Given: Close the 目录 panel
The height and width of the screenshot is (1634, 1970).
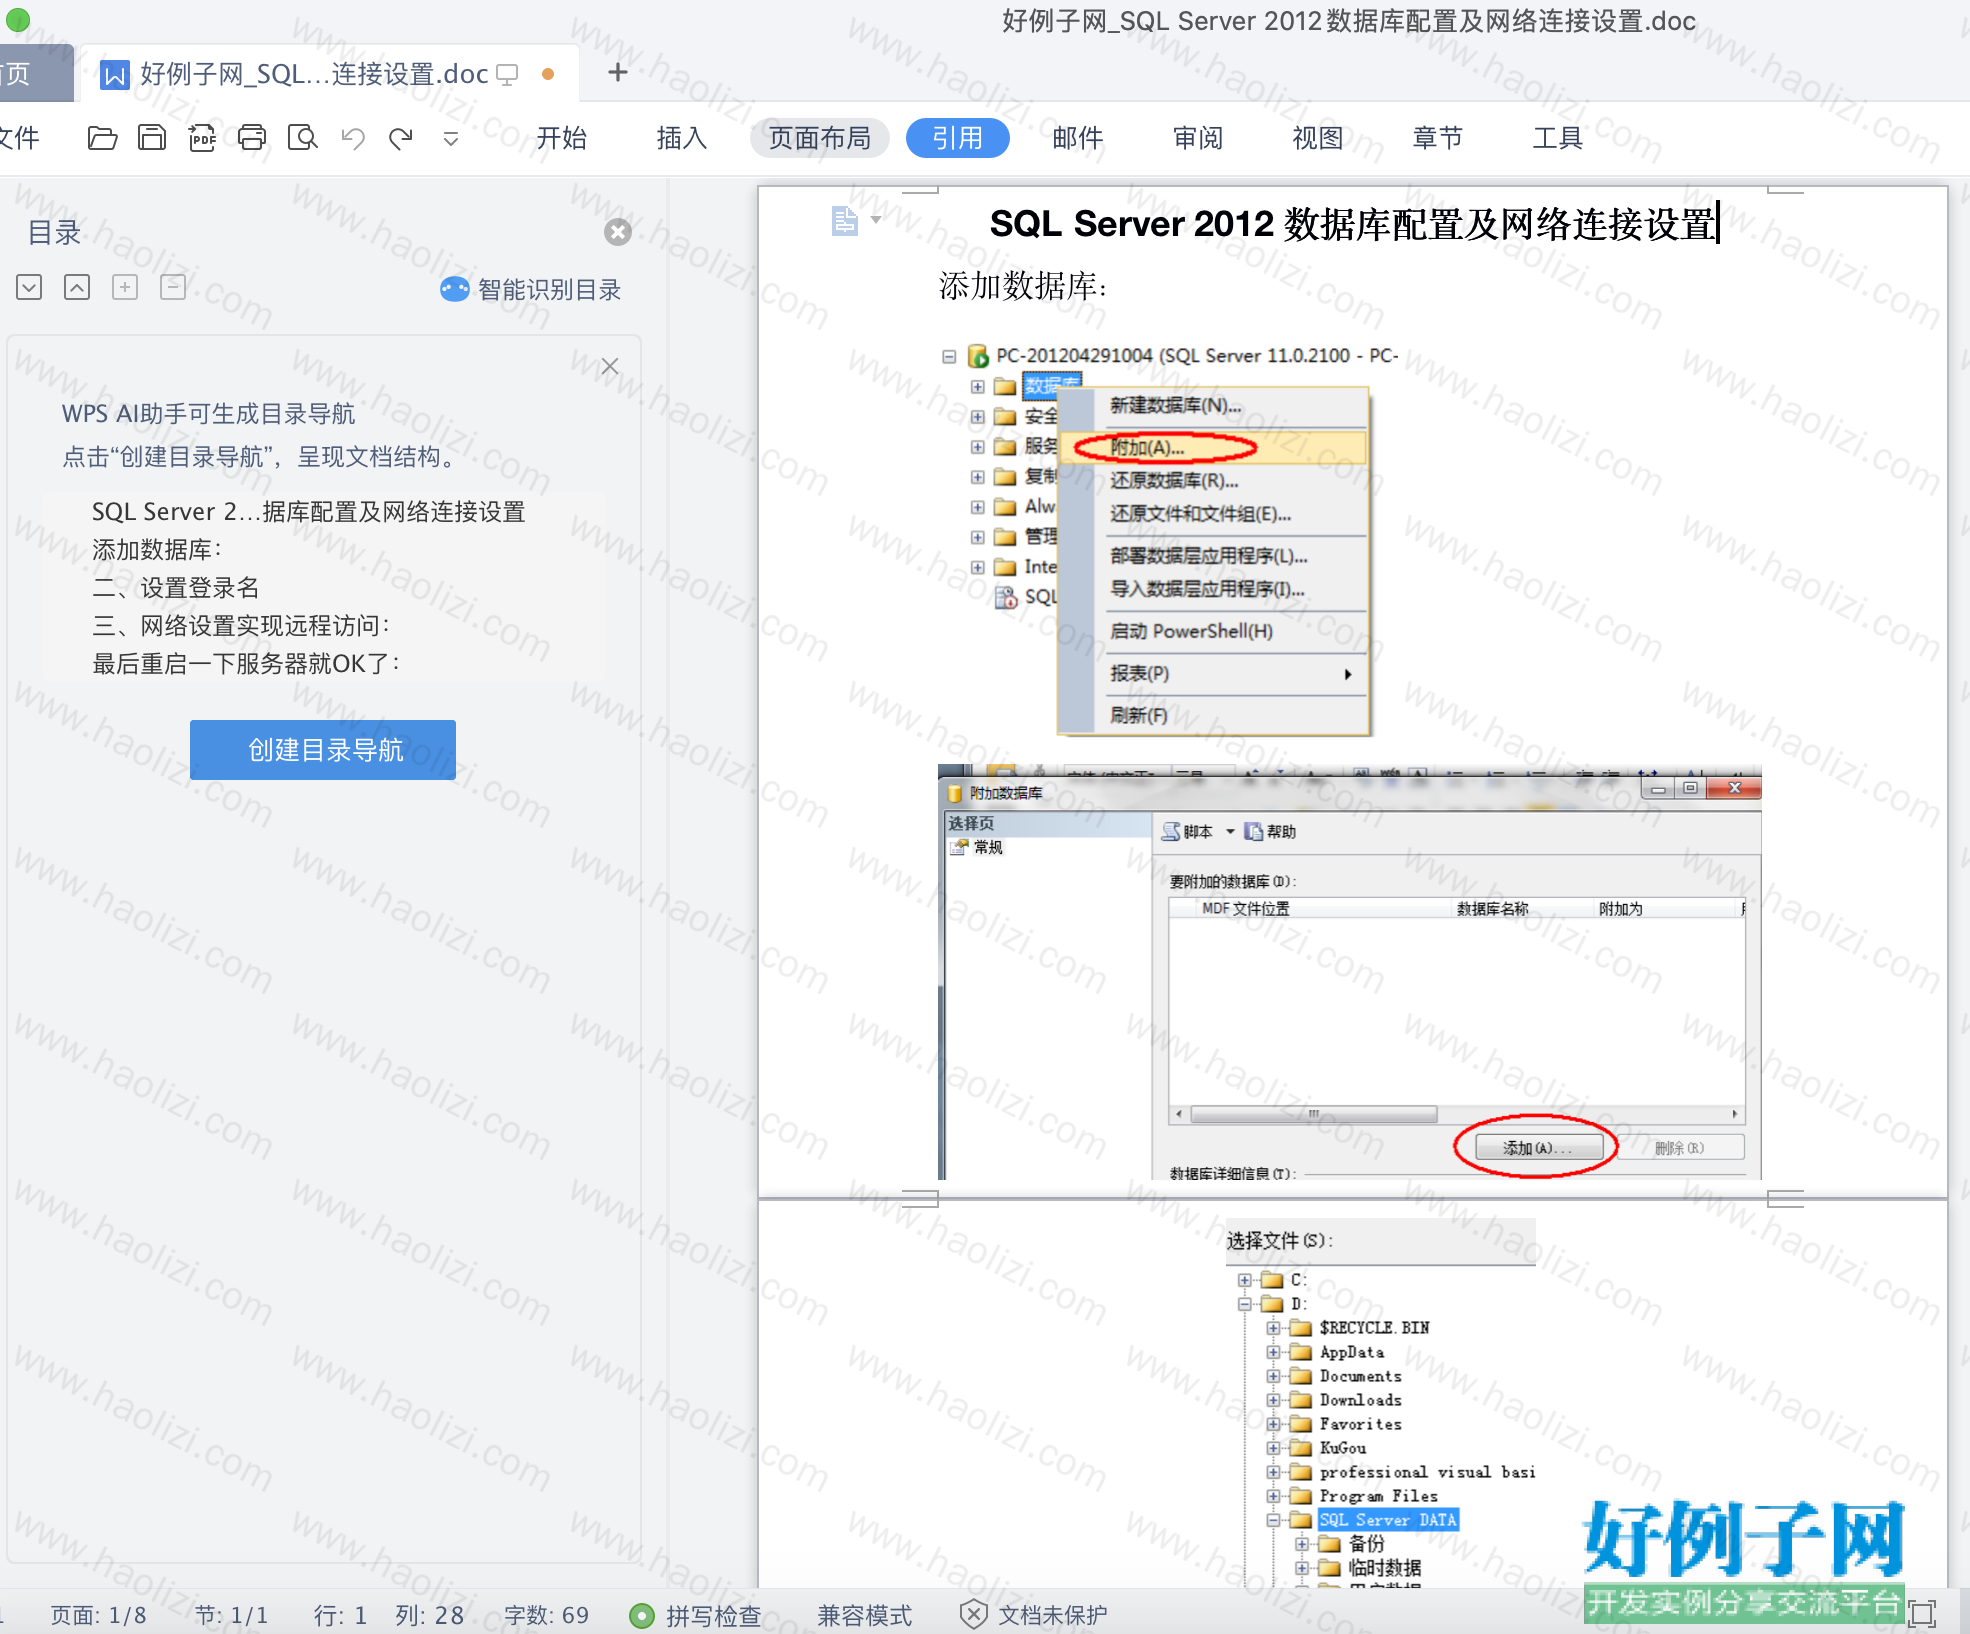Looking at the screenshot, I should click(618, 232).
